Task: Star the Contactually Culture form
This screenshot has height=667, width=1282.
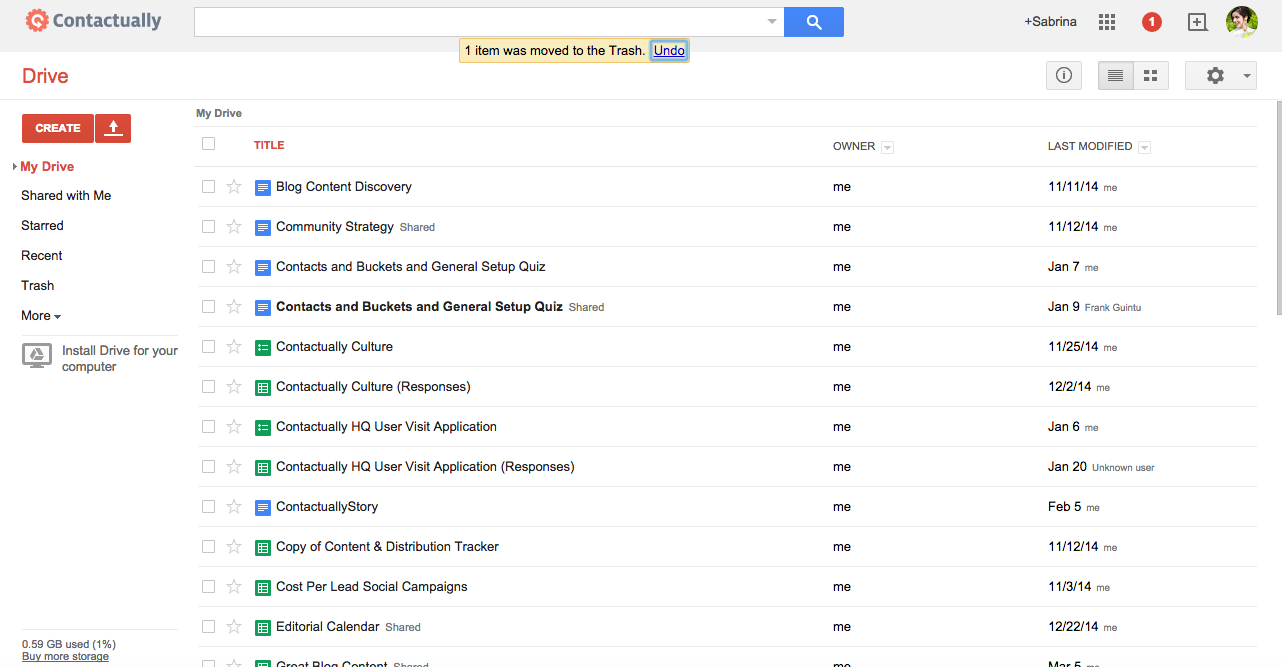Action: point(234,346)
